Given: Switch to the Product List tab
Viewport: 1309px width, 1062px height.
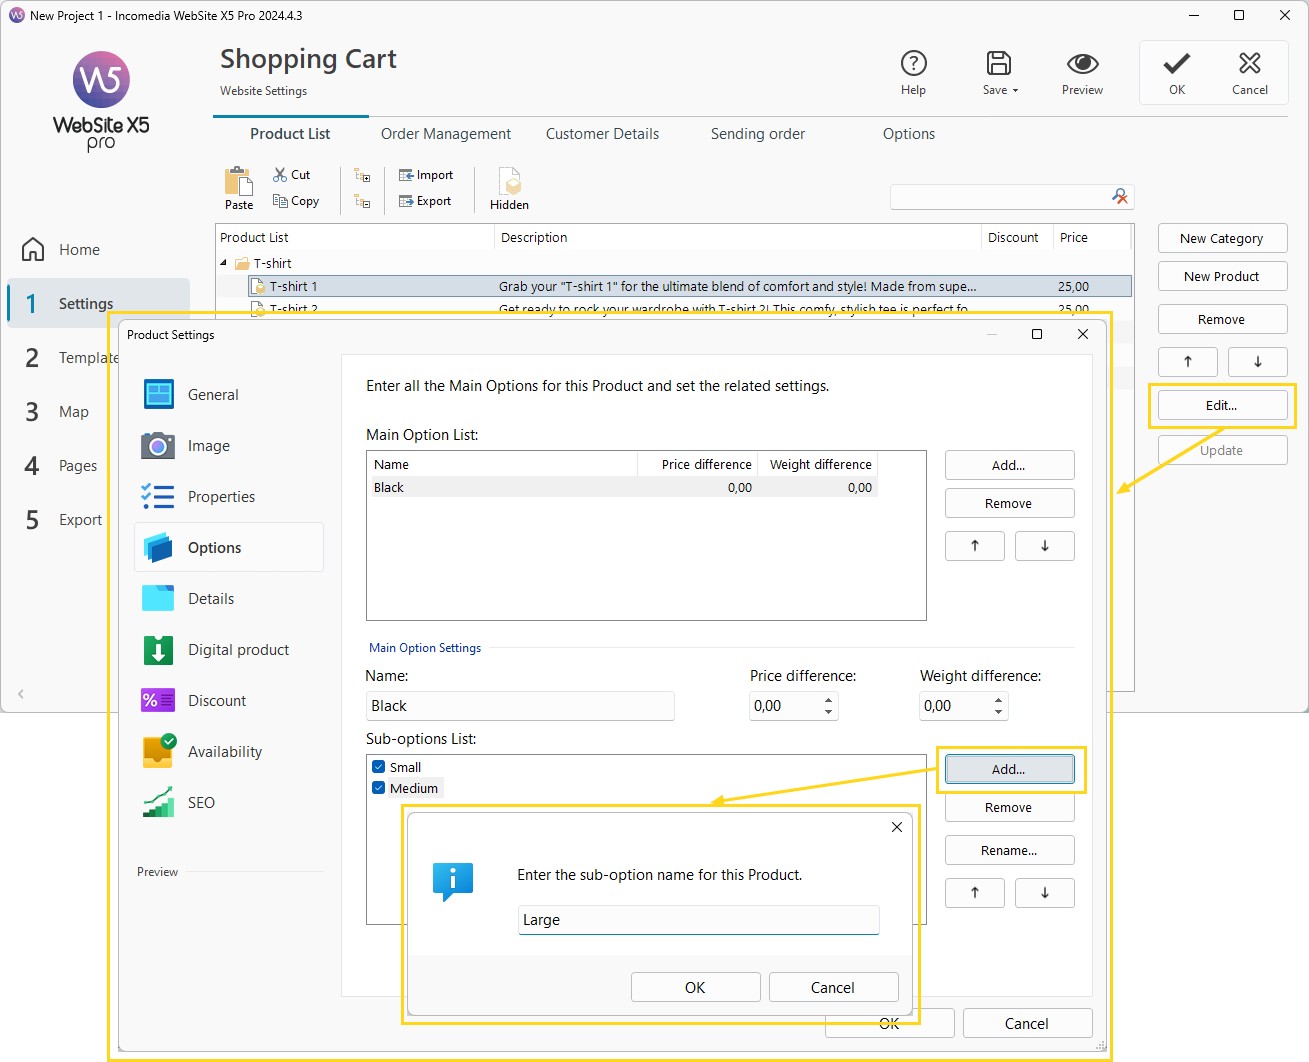Looking at the screenshot, I should [x=290, y=134].
